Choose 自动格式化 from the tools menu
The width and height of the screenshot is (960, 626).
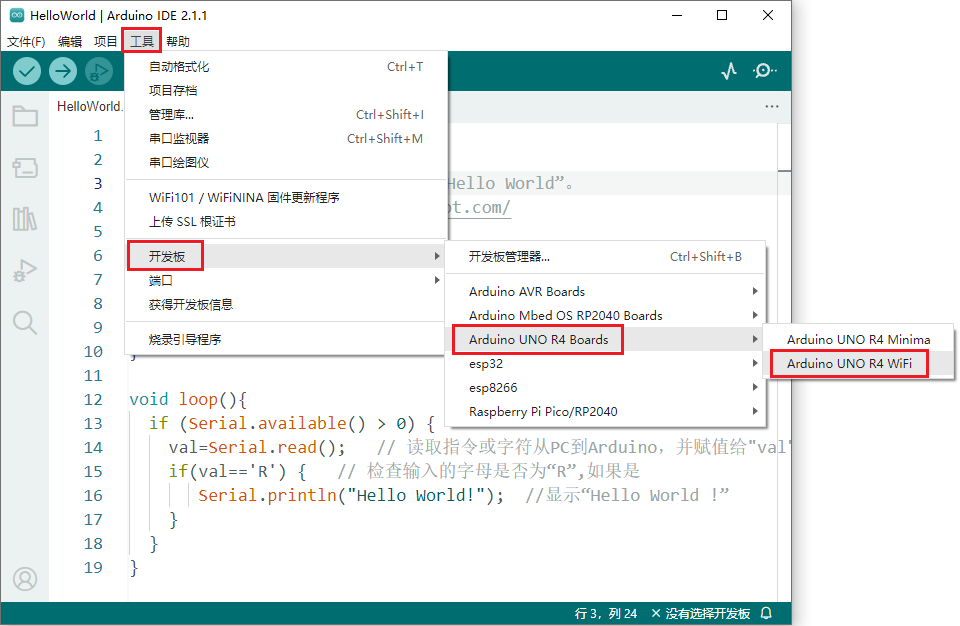(x=286, y=67)
